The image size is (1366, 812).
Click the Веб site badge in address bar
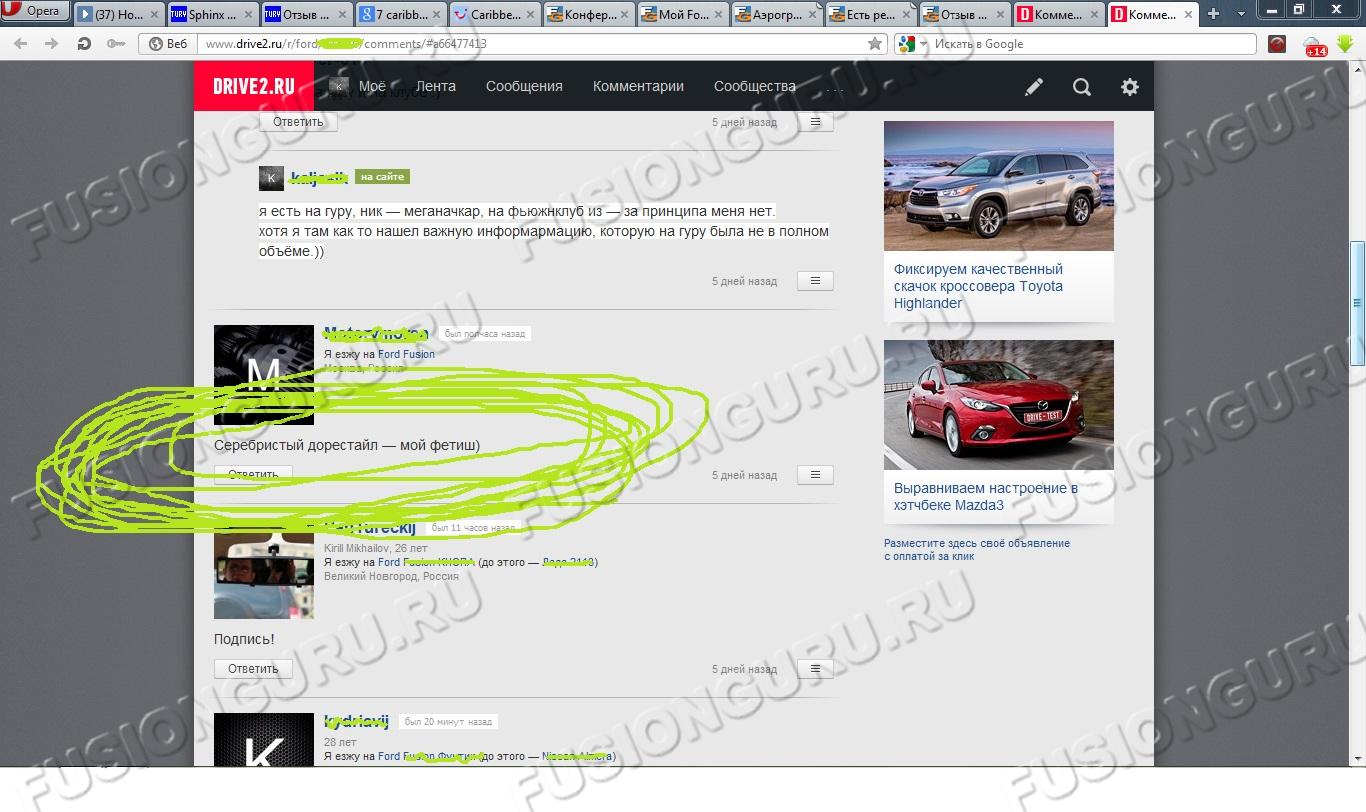pyautogui.click(x=168, y=44)
